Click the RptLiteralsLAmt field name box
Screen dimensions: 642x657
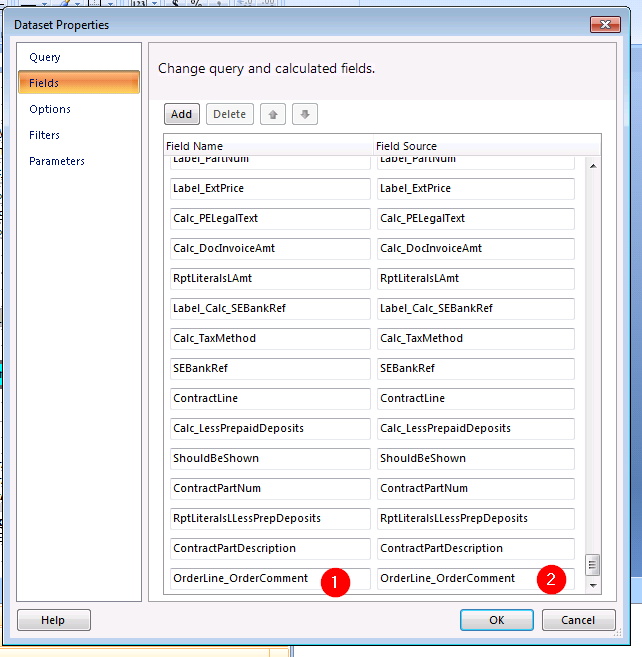point(270,279)
